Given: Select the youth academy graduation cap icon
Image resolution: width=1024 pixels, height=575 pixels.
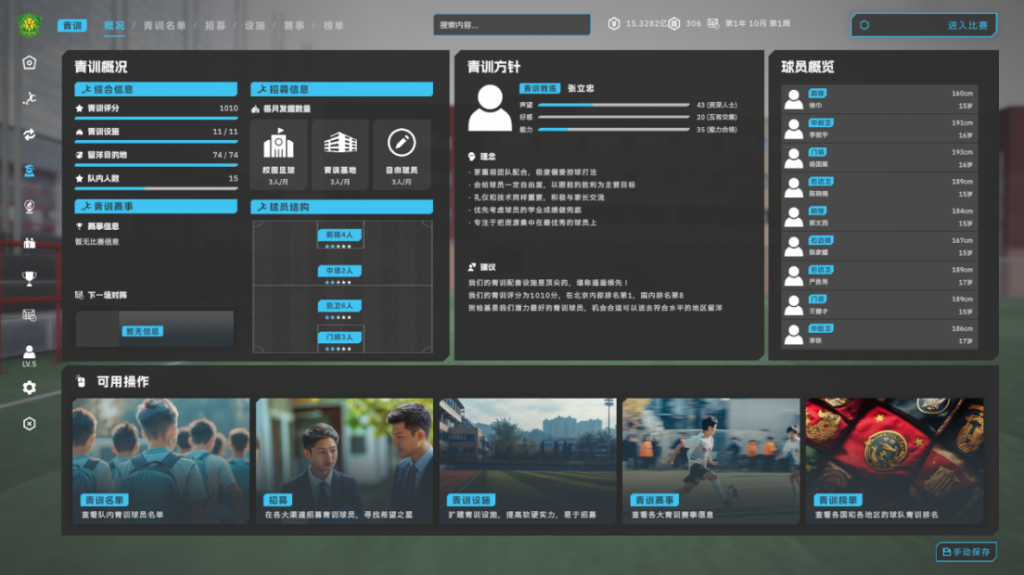Looking at the screenshot, I should tap(29, 171).
